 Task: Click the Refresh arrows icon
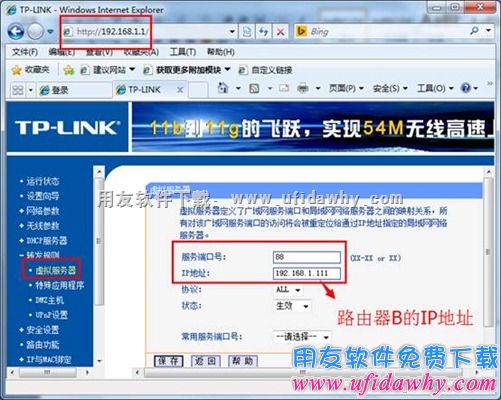[264, 32]
